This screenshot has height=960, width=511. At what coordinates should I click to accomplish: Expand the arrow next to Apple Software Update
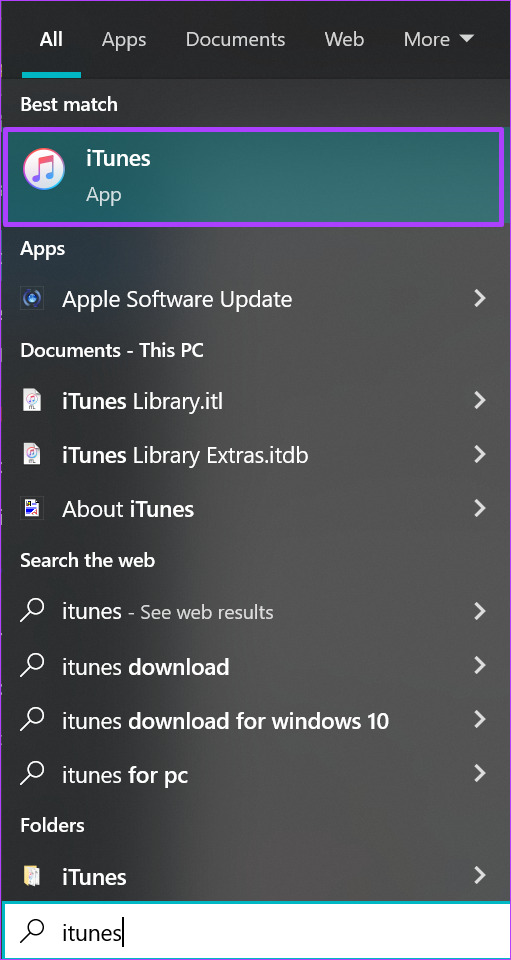[480, 299]
